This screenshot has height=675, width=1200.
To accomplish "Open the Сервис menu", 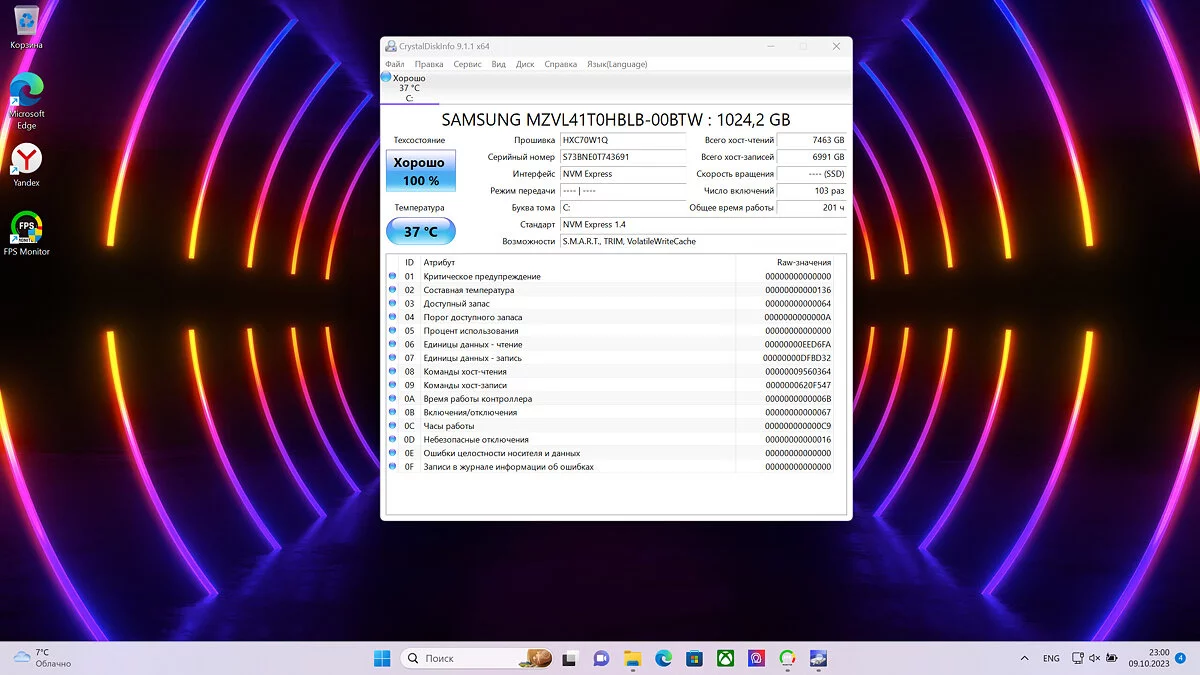I will tap(467, 64).
